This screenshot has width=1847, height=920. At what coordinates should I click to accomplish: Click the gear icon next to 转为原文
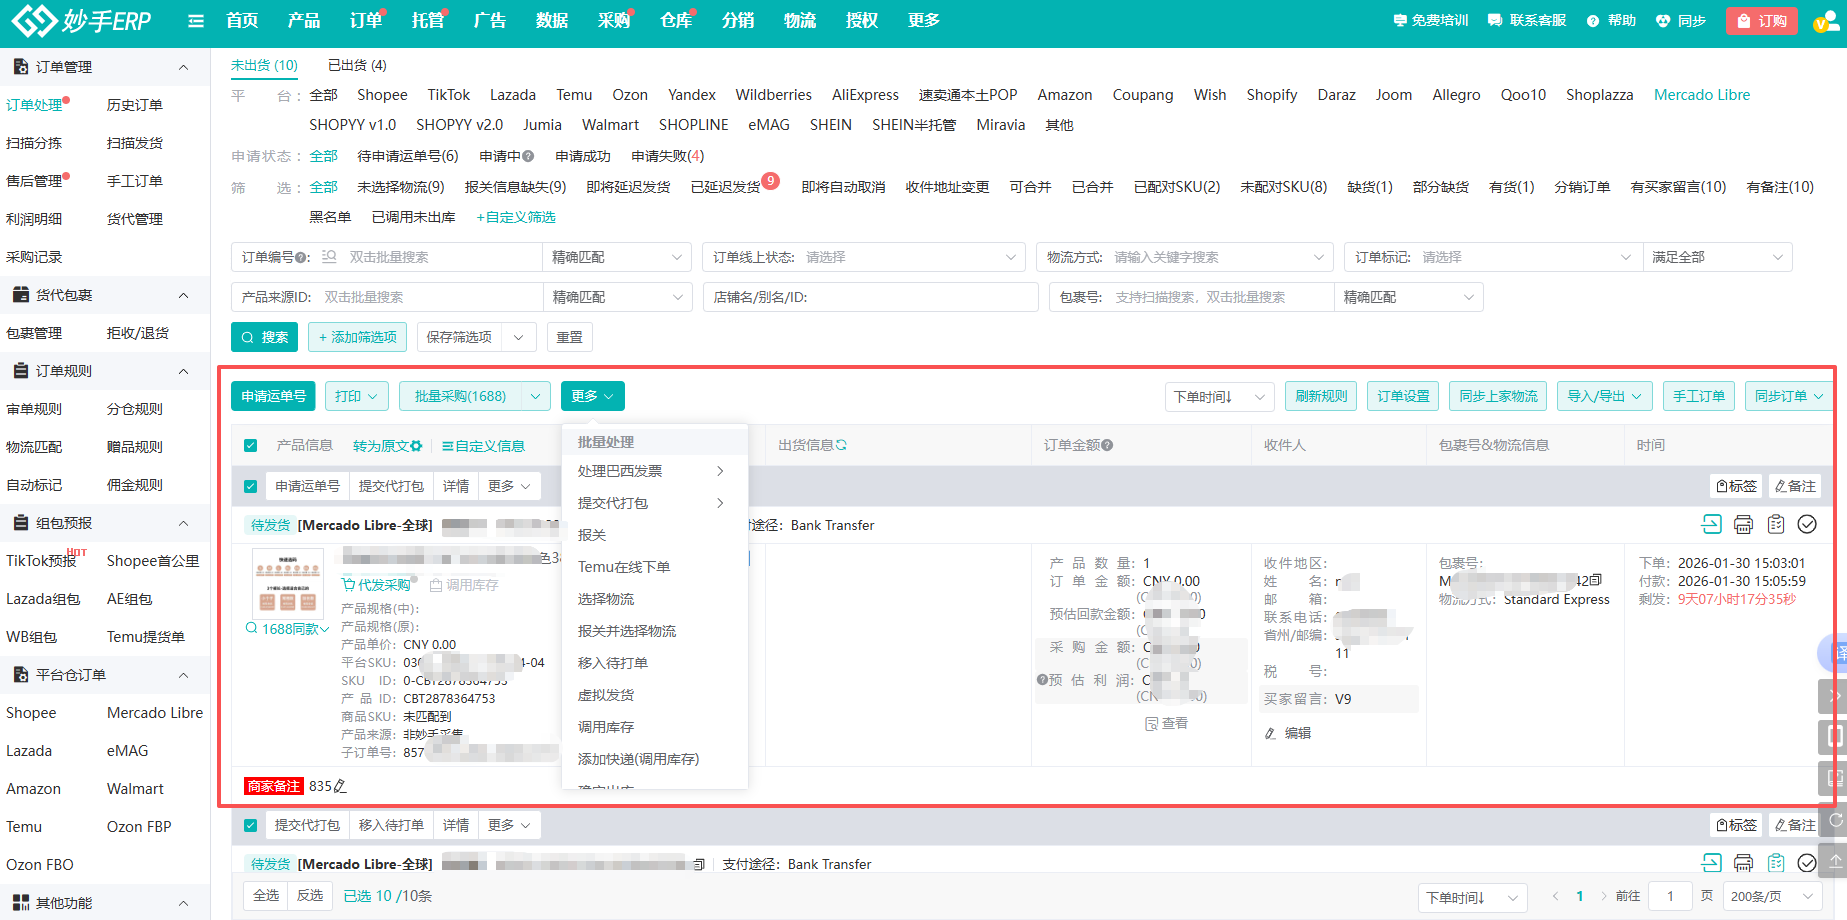416,446
